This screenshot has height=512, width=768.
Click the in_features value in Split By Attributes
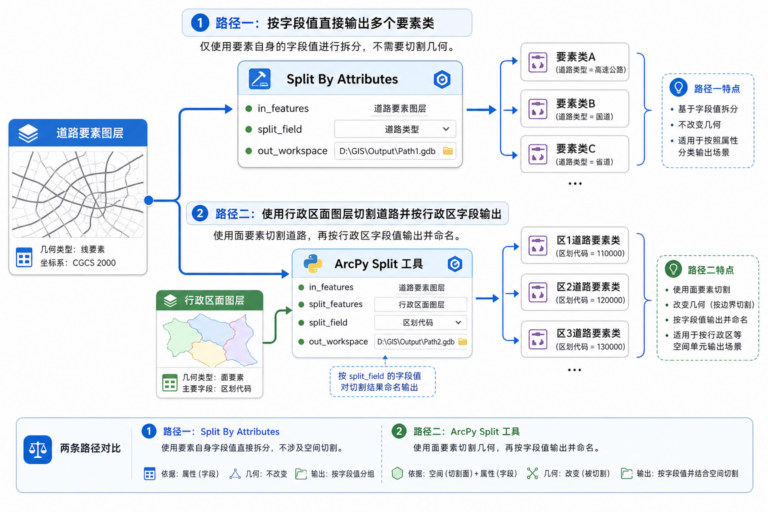(x=400, y=108)
